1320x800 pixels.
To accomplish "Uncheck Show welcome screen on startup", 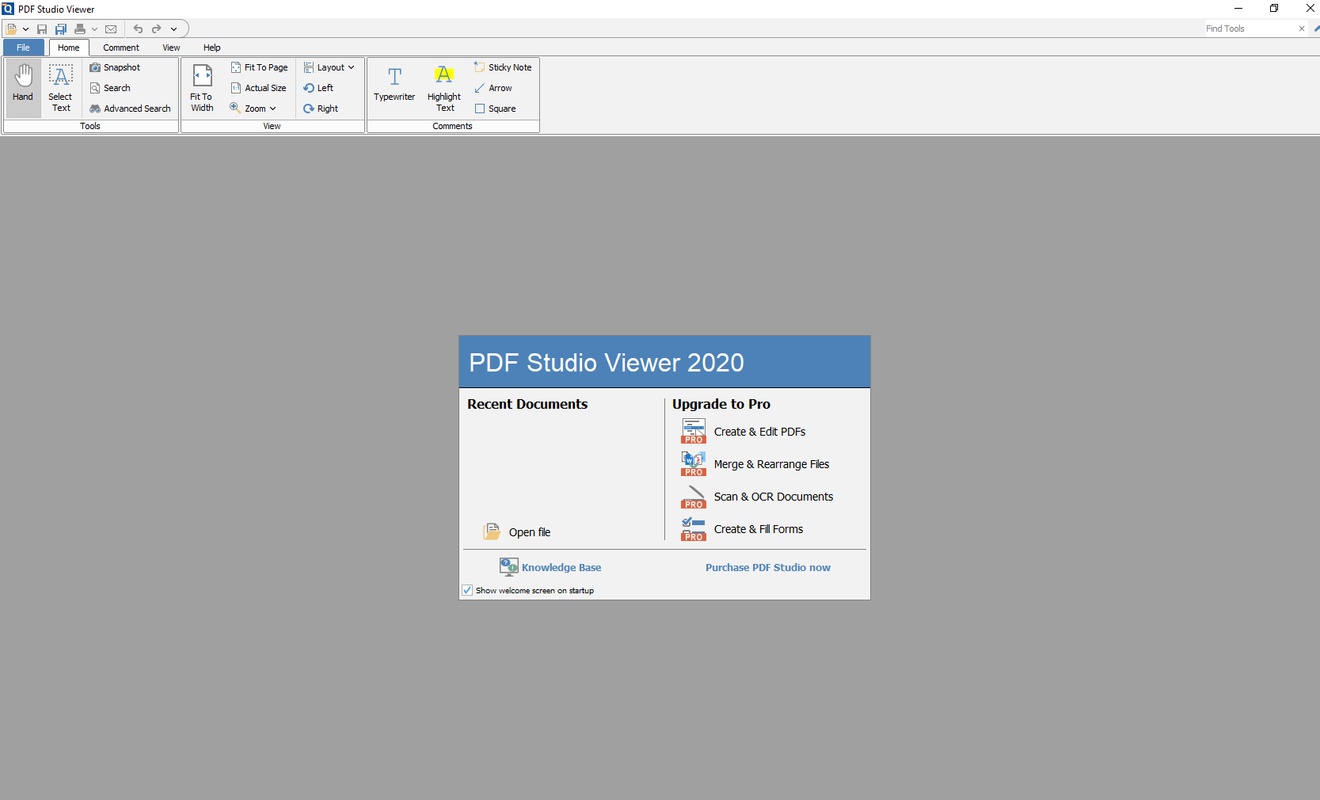I will pyautogui.click(x=467, y=591).
